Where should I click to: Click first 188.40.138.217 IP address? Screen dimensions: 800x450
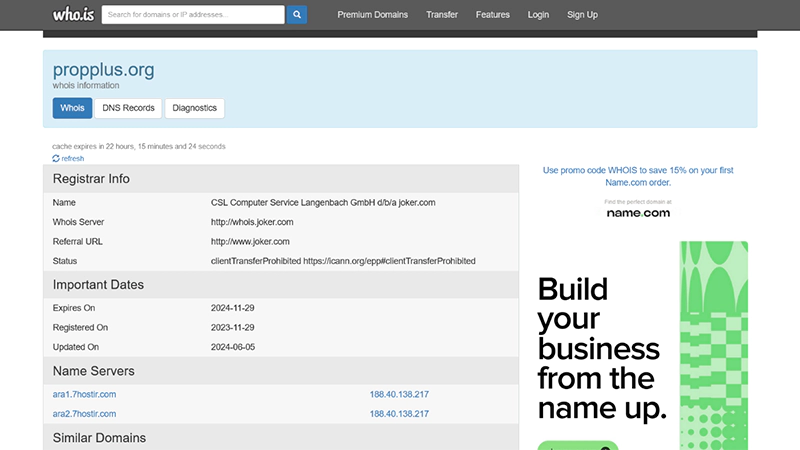[x=399, y=394]
